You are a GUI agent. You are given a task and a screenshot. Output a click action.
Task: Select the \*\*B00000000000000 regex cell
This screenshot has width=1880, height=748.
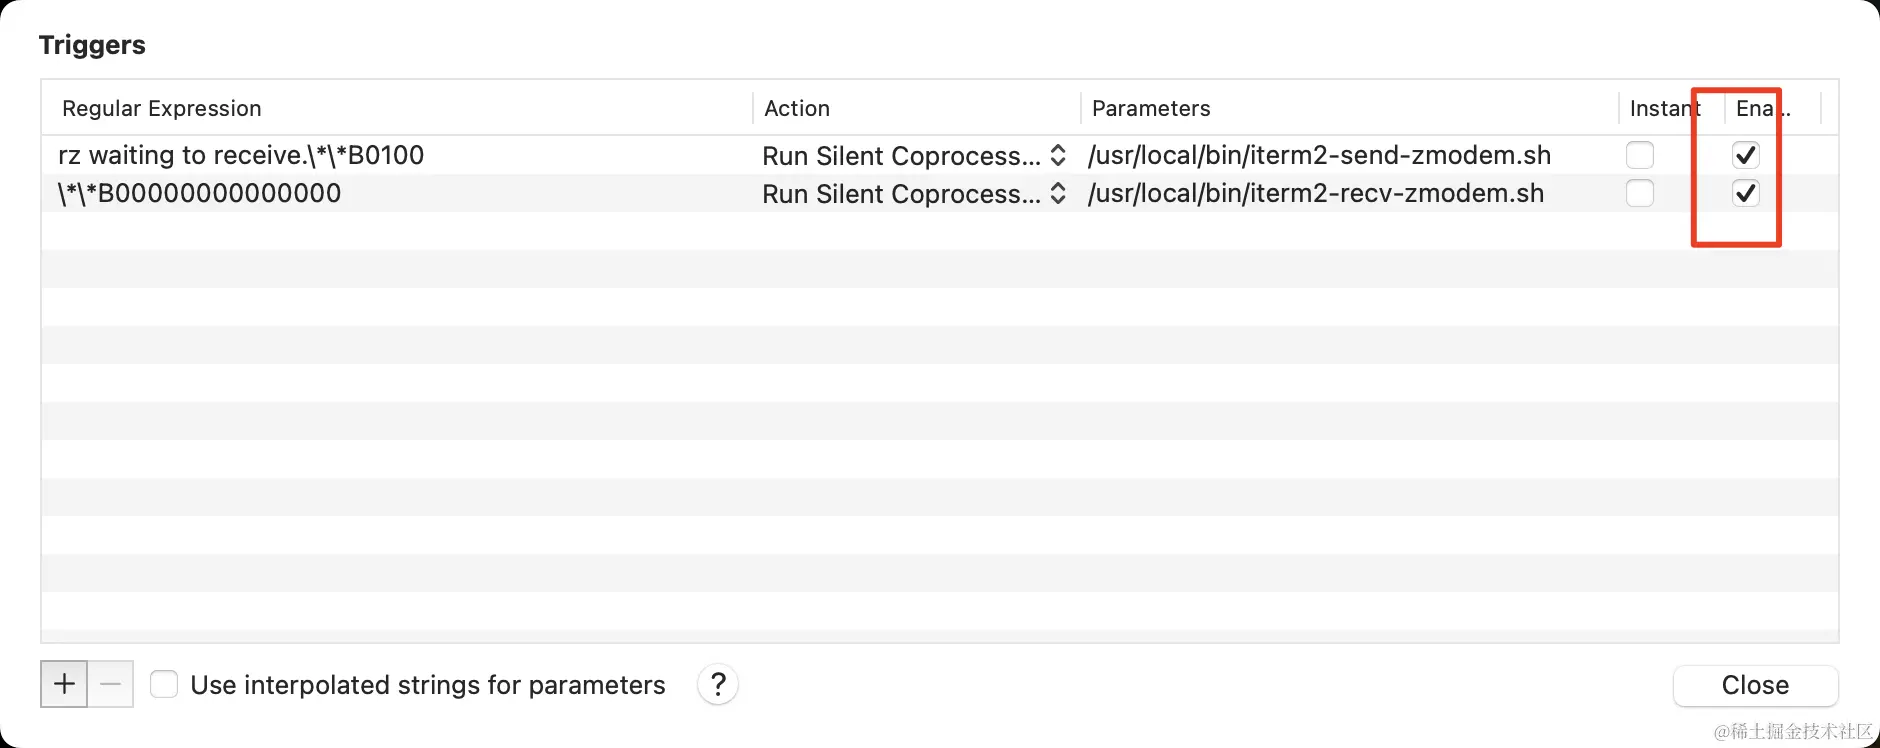200,193
